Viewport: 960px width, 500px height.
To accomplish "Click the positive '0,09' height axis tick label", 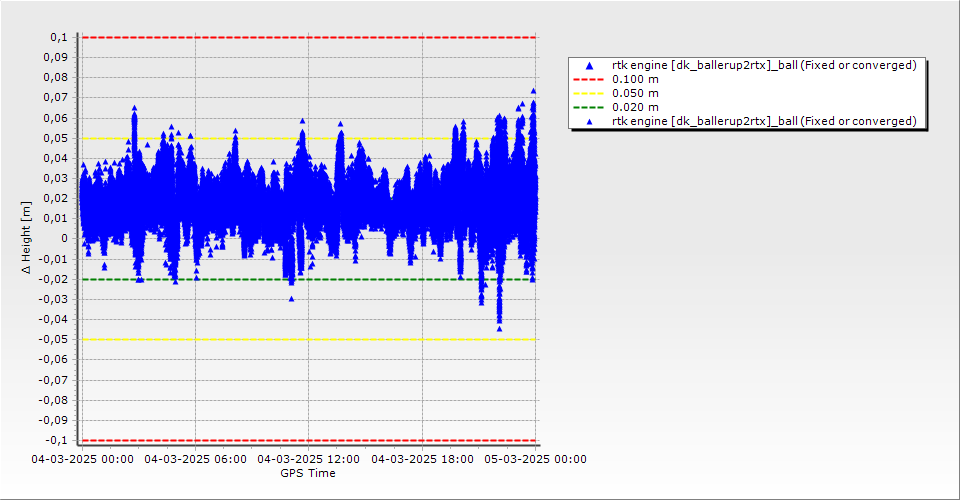I will click(56, 58).
